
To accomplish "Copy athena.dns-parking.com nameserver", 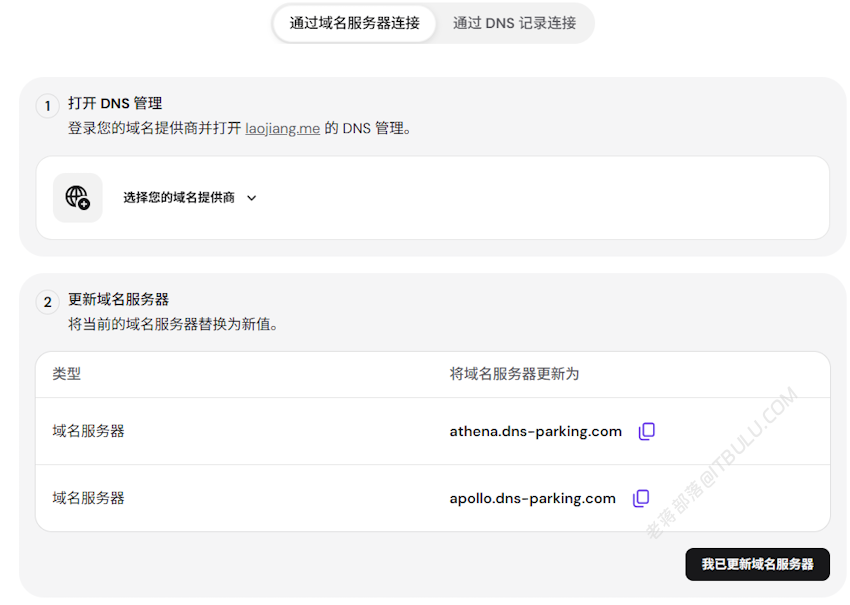I will tap(647, 432).
